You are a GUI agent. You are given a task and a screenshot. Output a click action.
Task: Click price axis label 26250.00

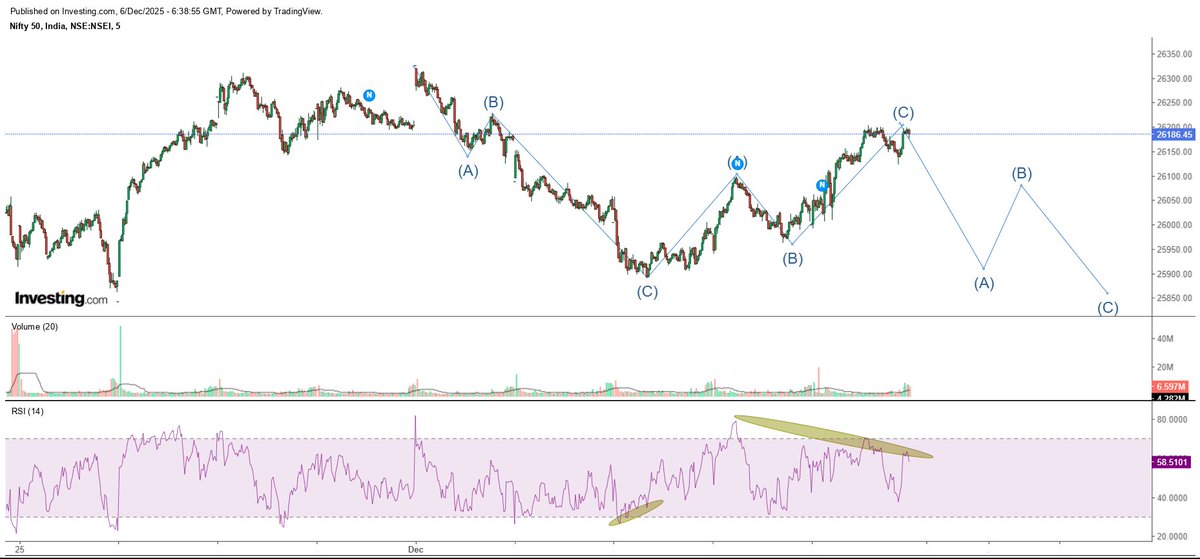(1172, 103)
